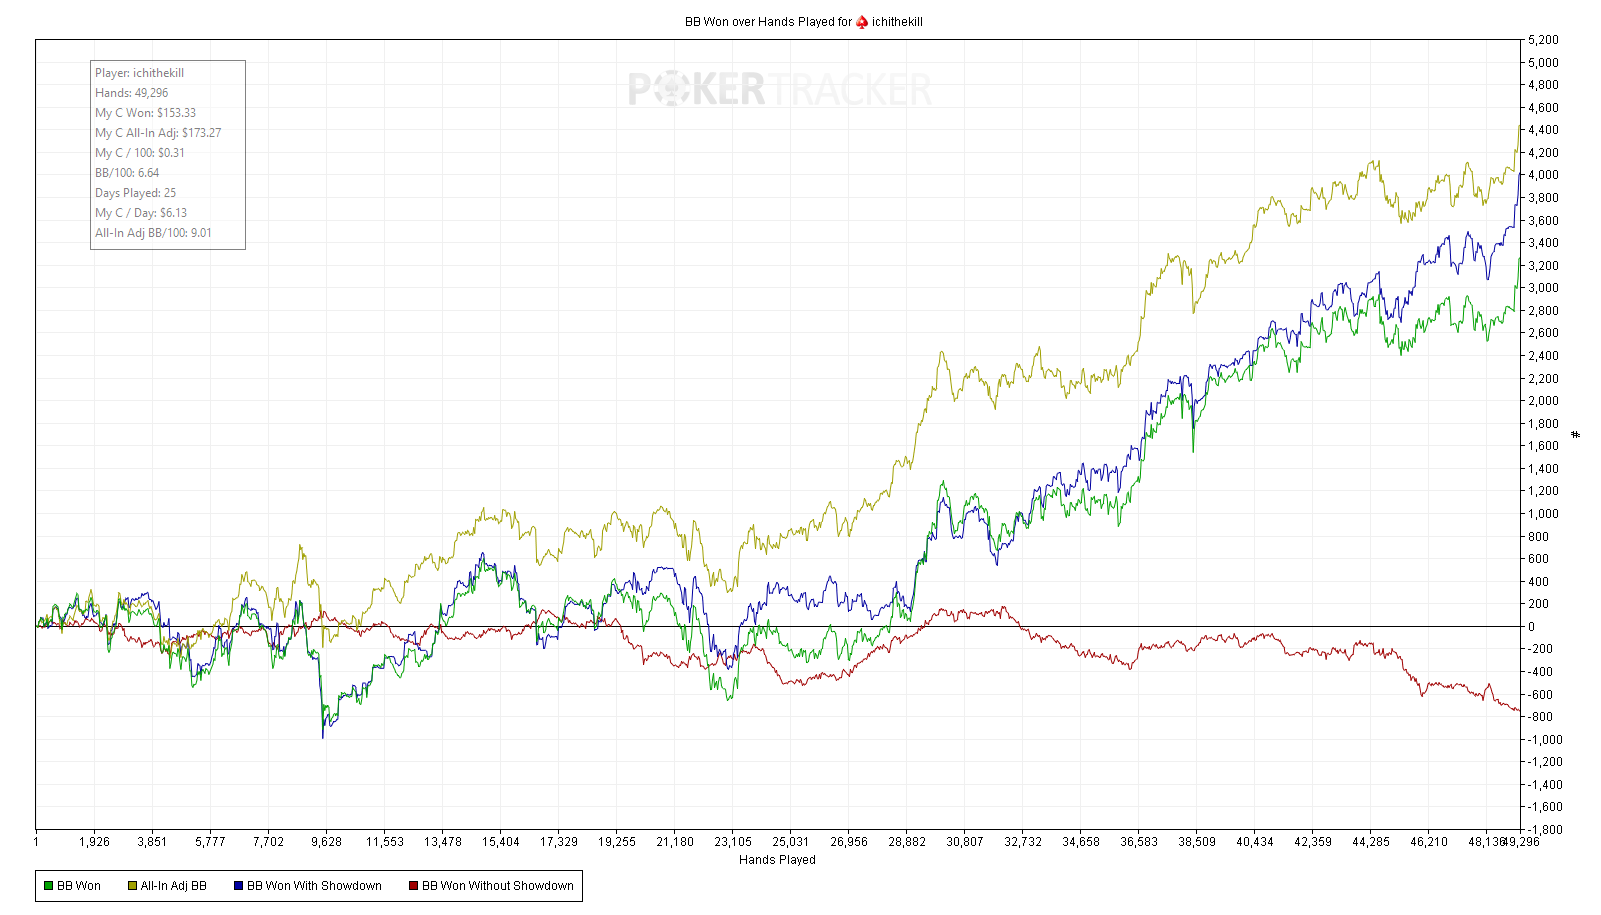Click the x-axis tick label '28,882'
1601x915 pixels.
click(x=907, y=842)
